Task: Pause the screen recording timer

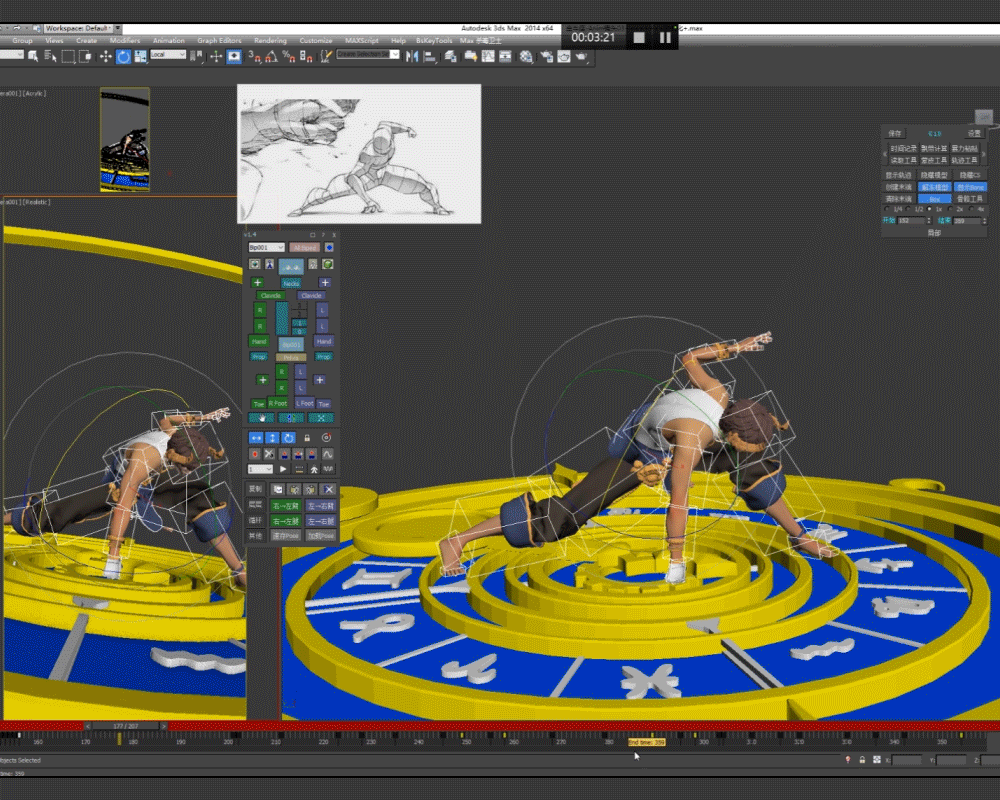Action: [x=665, y=38]
